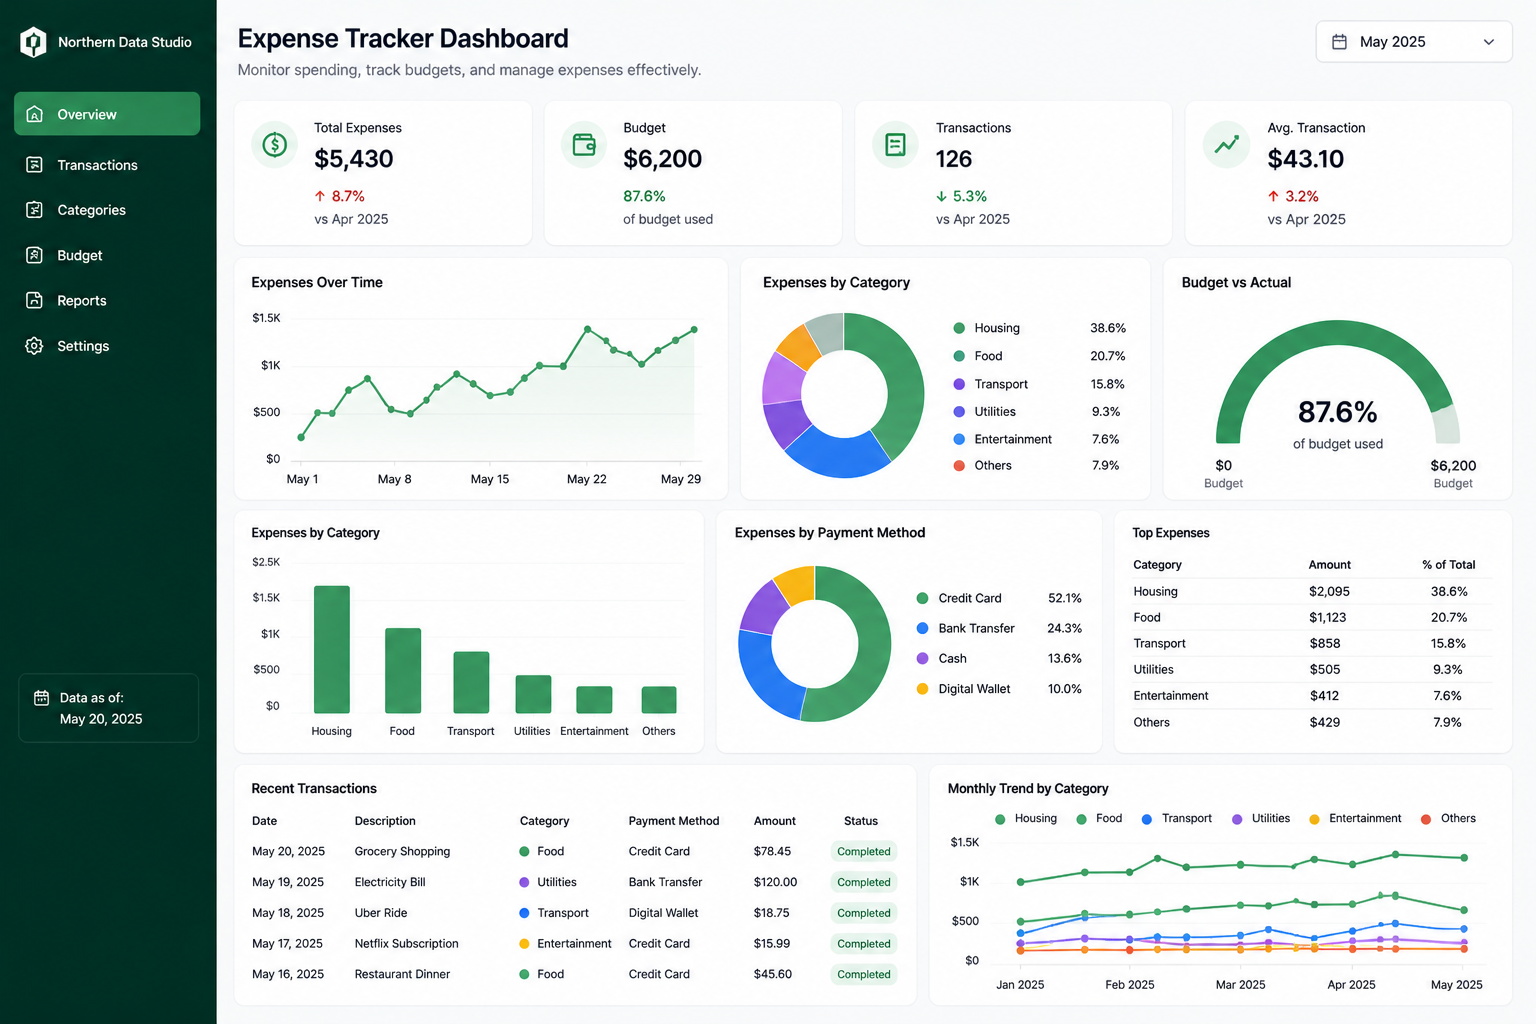The width and height of the screenshot is (1536, 1024).
Task: Click the wallet icon on Budget card
Action: coord(584,145)
